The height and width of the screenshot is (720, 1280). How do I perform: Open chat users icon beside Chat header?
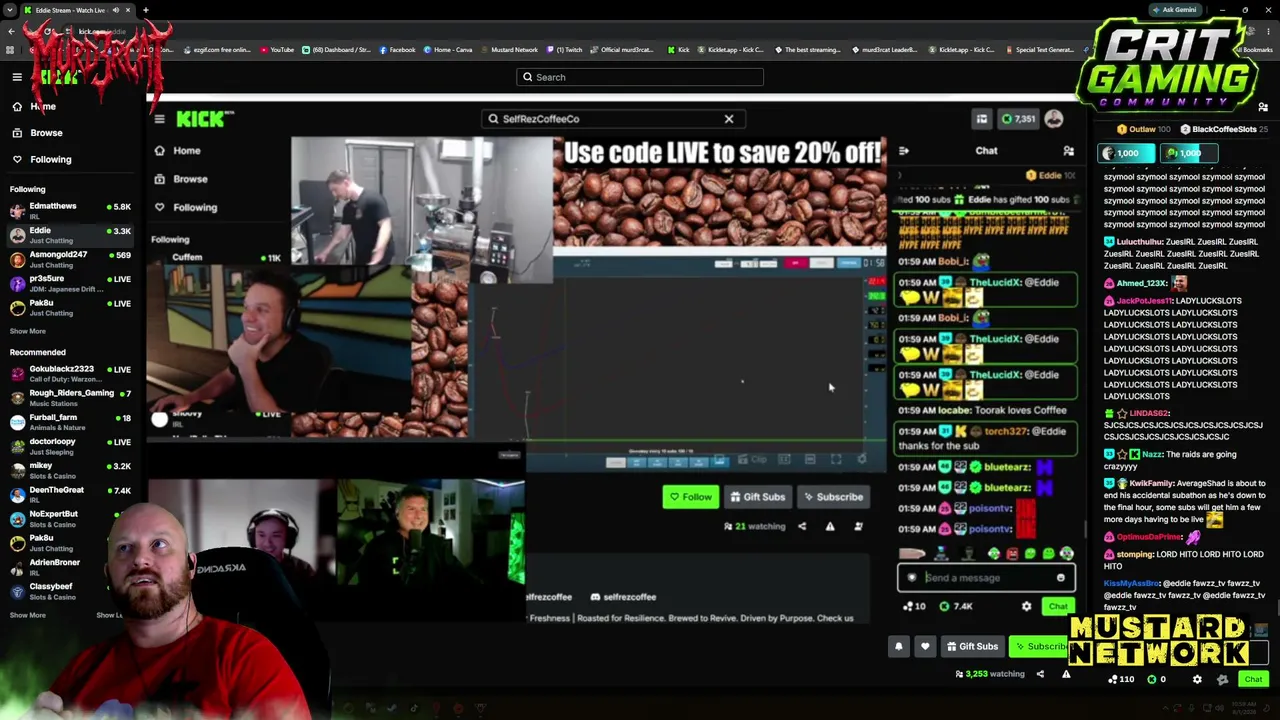point(1068,151)
